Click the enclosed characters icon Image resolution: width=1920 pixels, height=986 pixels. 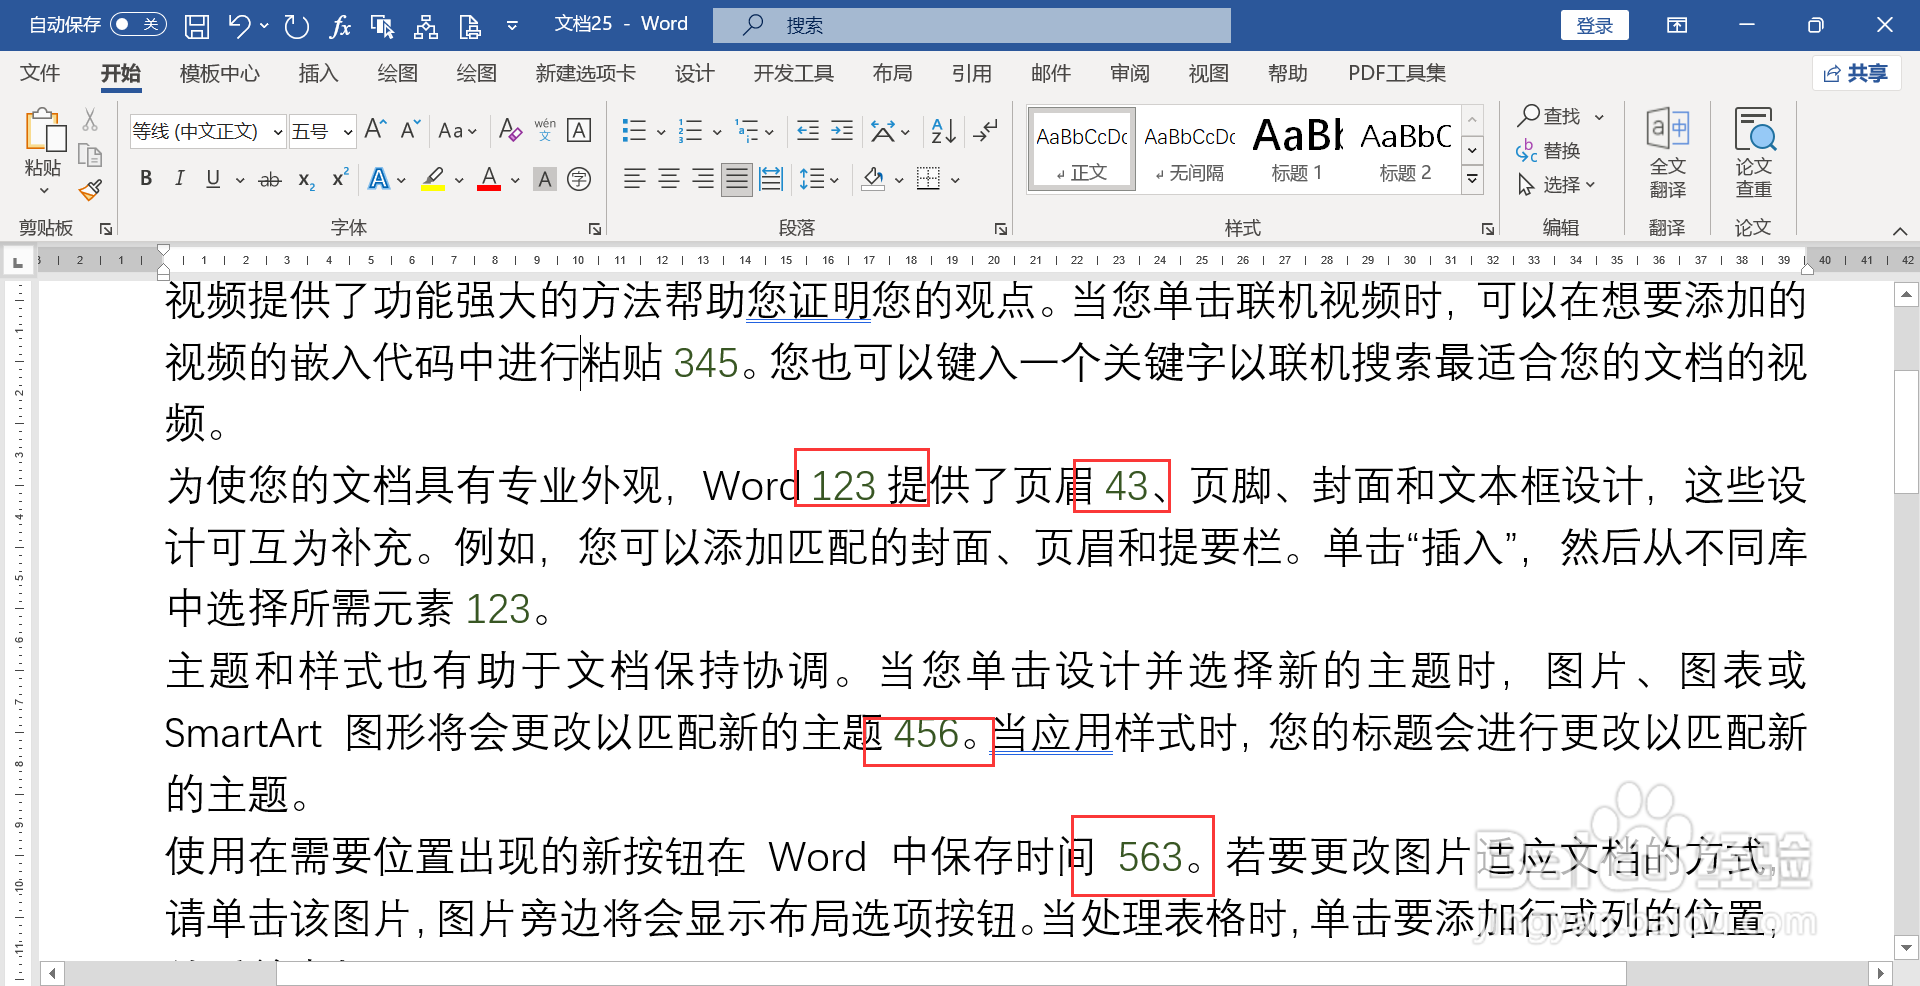click(579, 179)
